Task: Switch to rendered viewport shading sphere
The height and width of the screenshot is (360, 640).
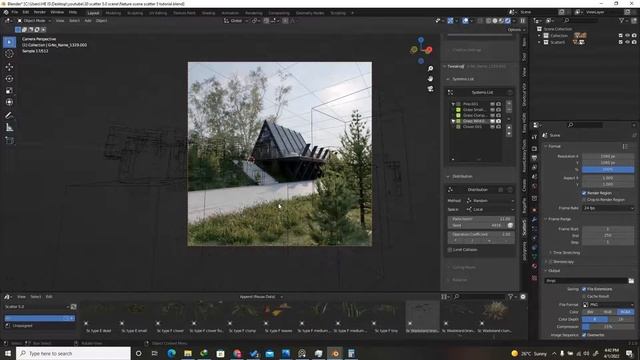Action: (508, 20)
